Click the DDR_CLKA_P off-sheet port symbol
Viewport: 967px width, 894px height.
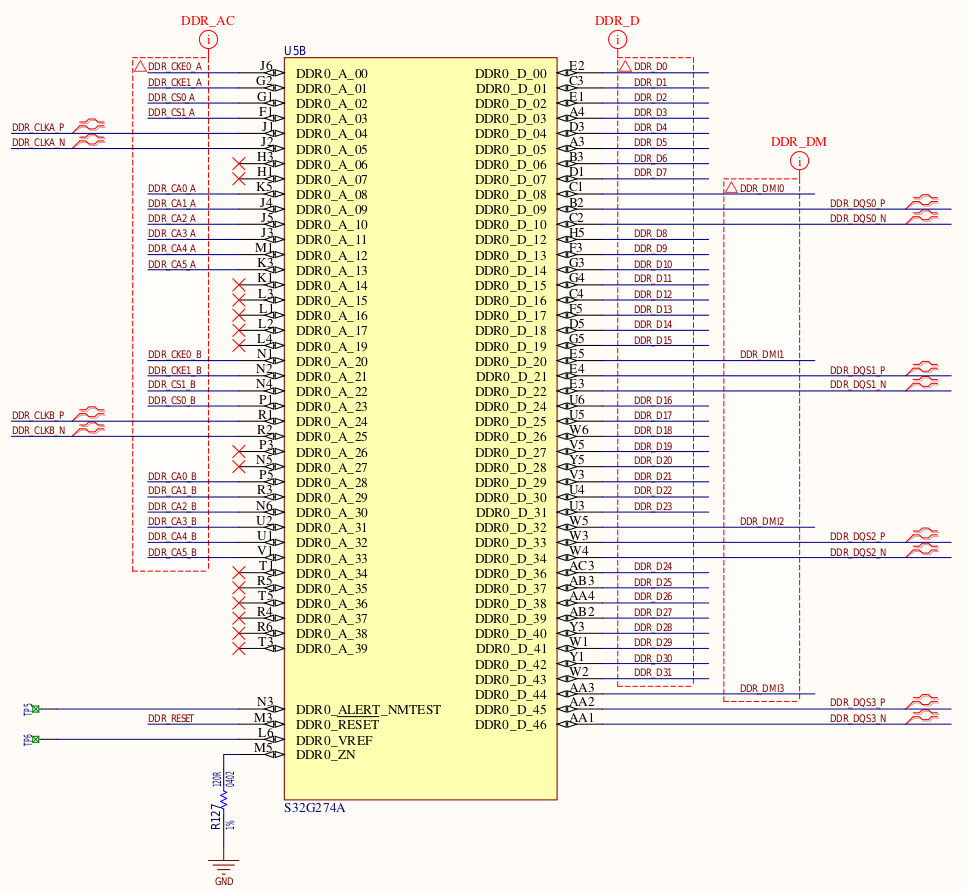pos(89,126)
